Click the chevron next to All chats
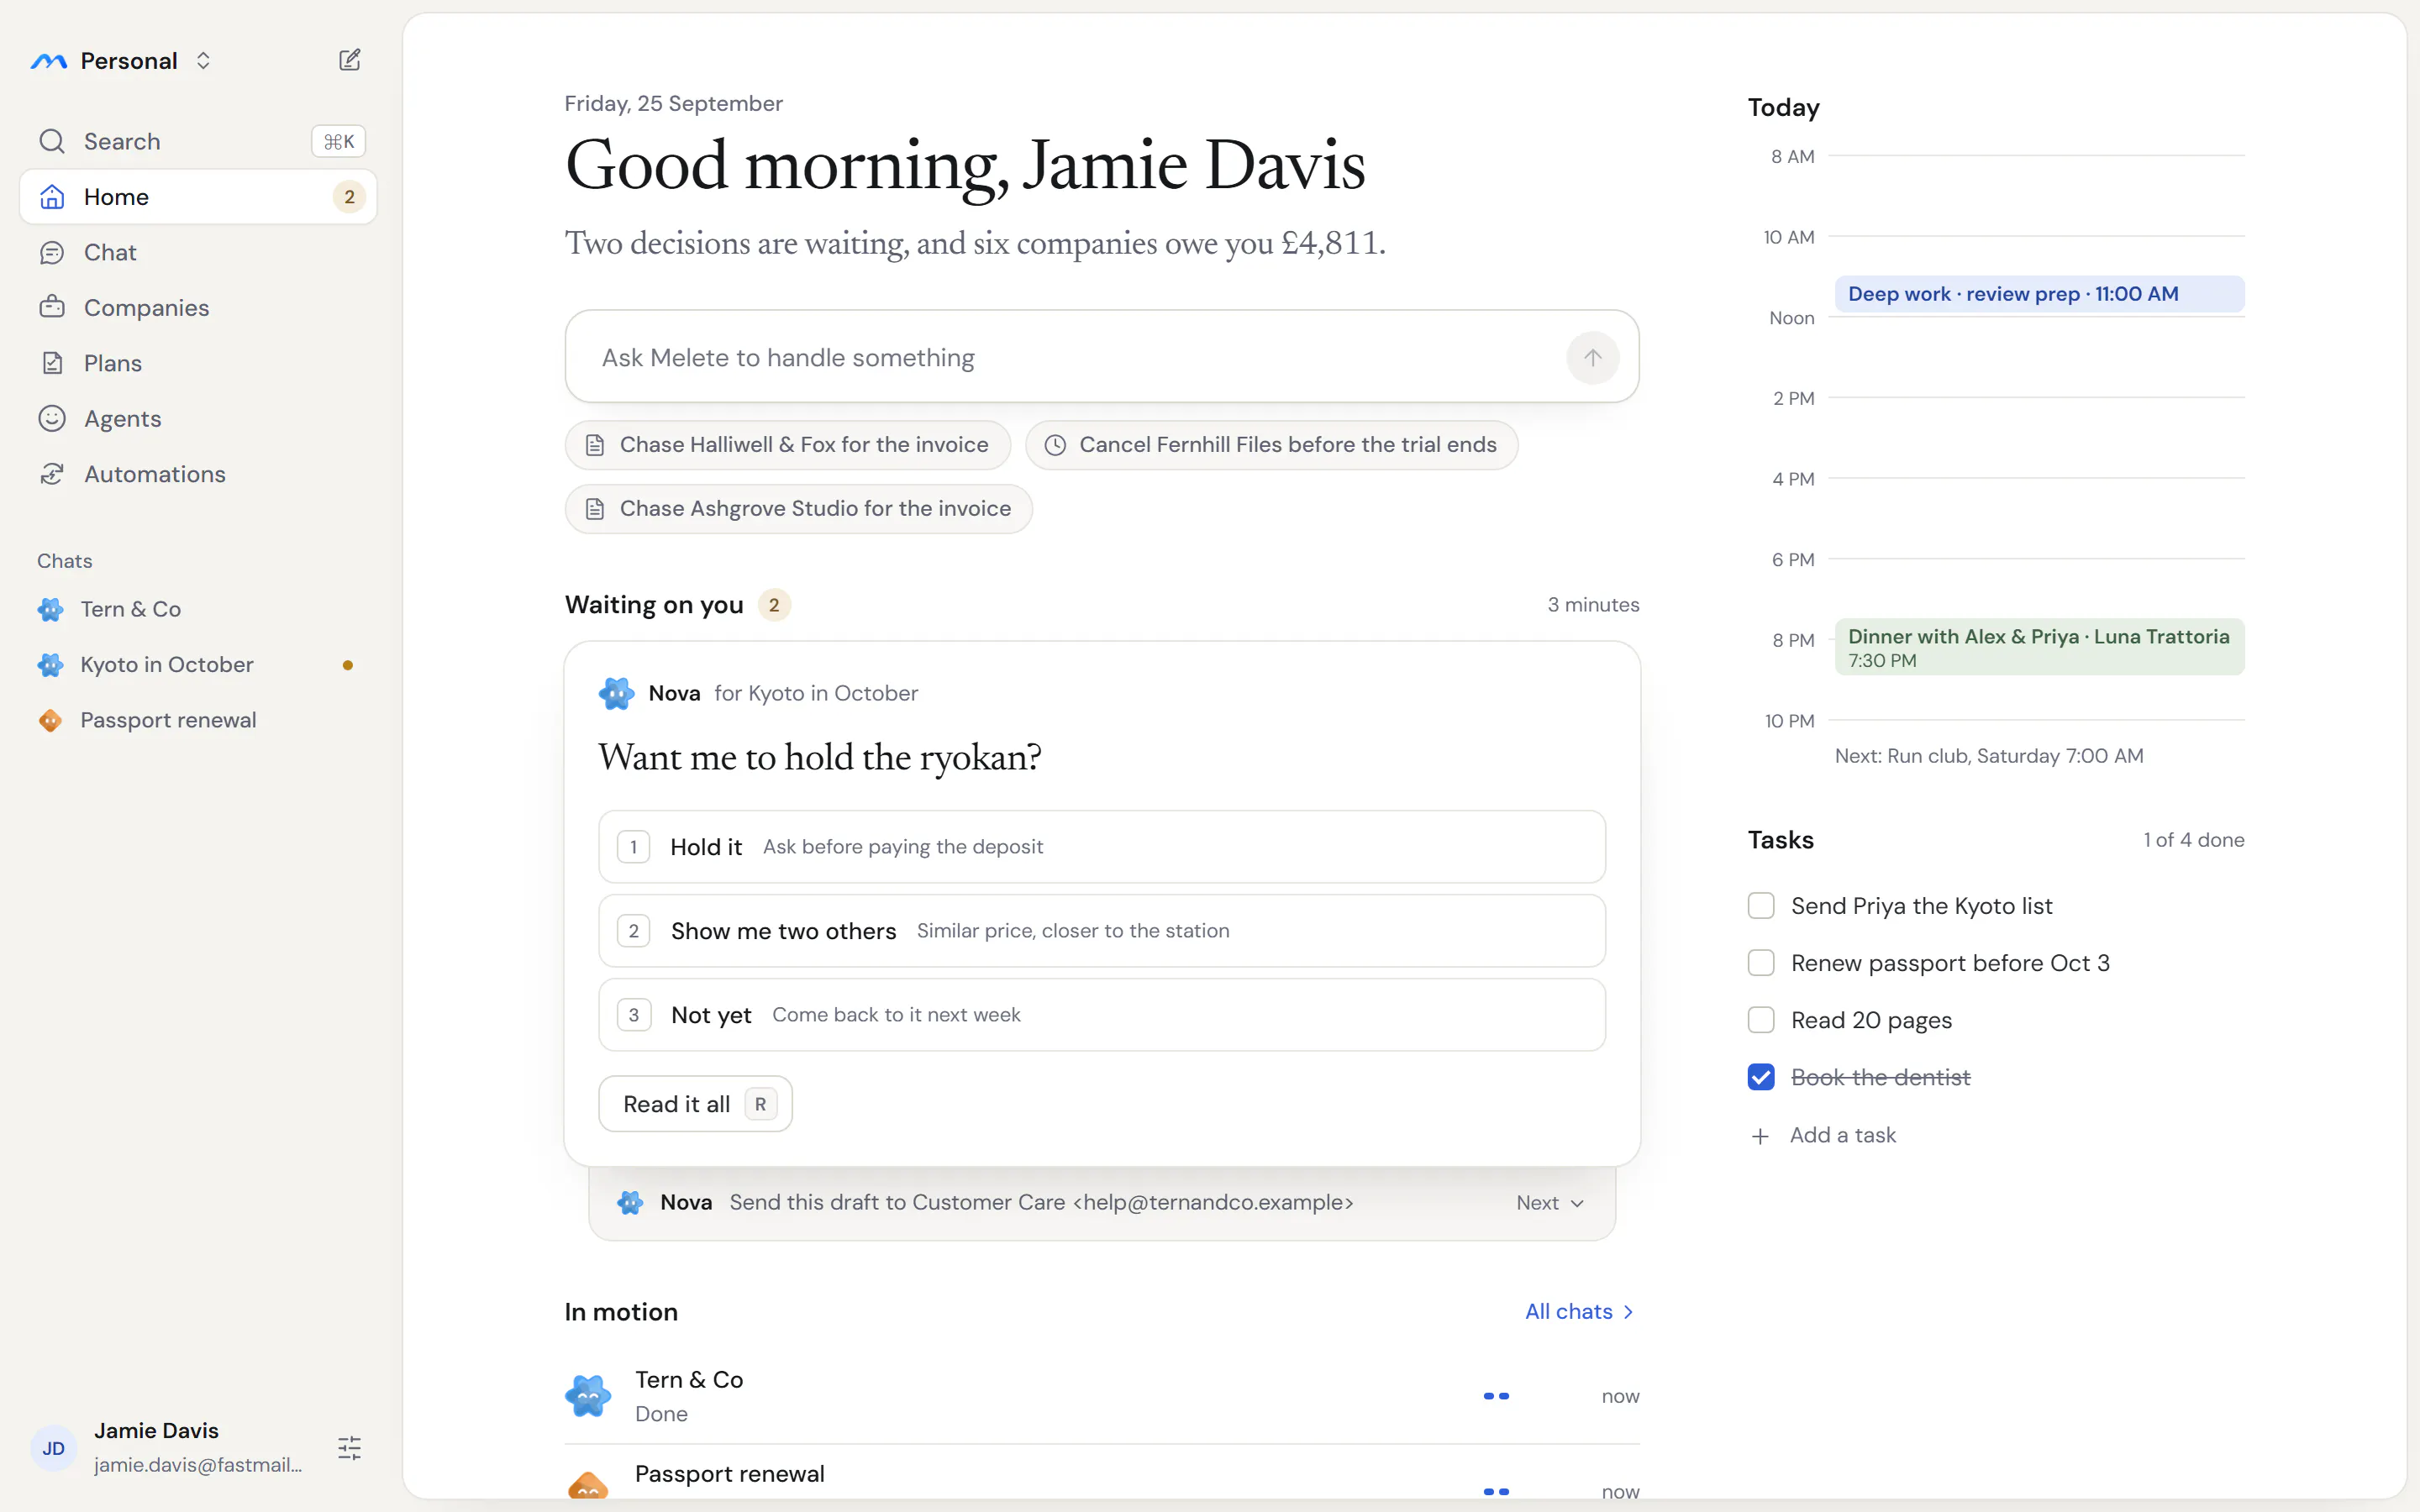 [x=1628, y=1312]
